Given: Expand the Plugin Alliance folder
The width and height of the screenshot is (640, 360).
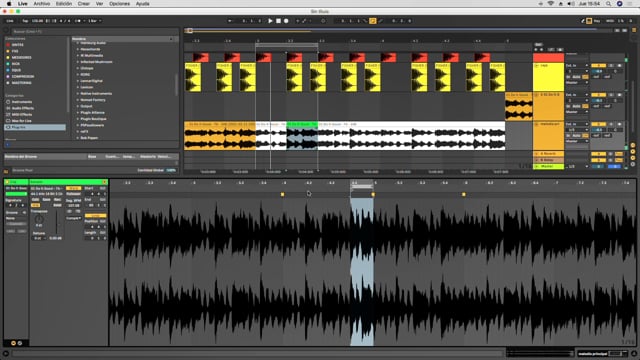Looking at the screenshot, I should pos(92,113).
